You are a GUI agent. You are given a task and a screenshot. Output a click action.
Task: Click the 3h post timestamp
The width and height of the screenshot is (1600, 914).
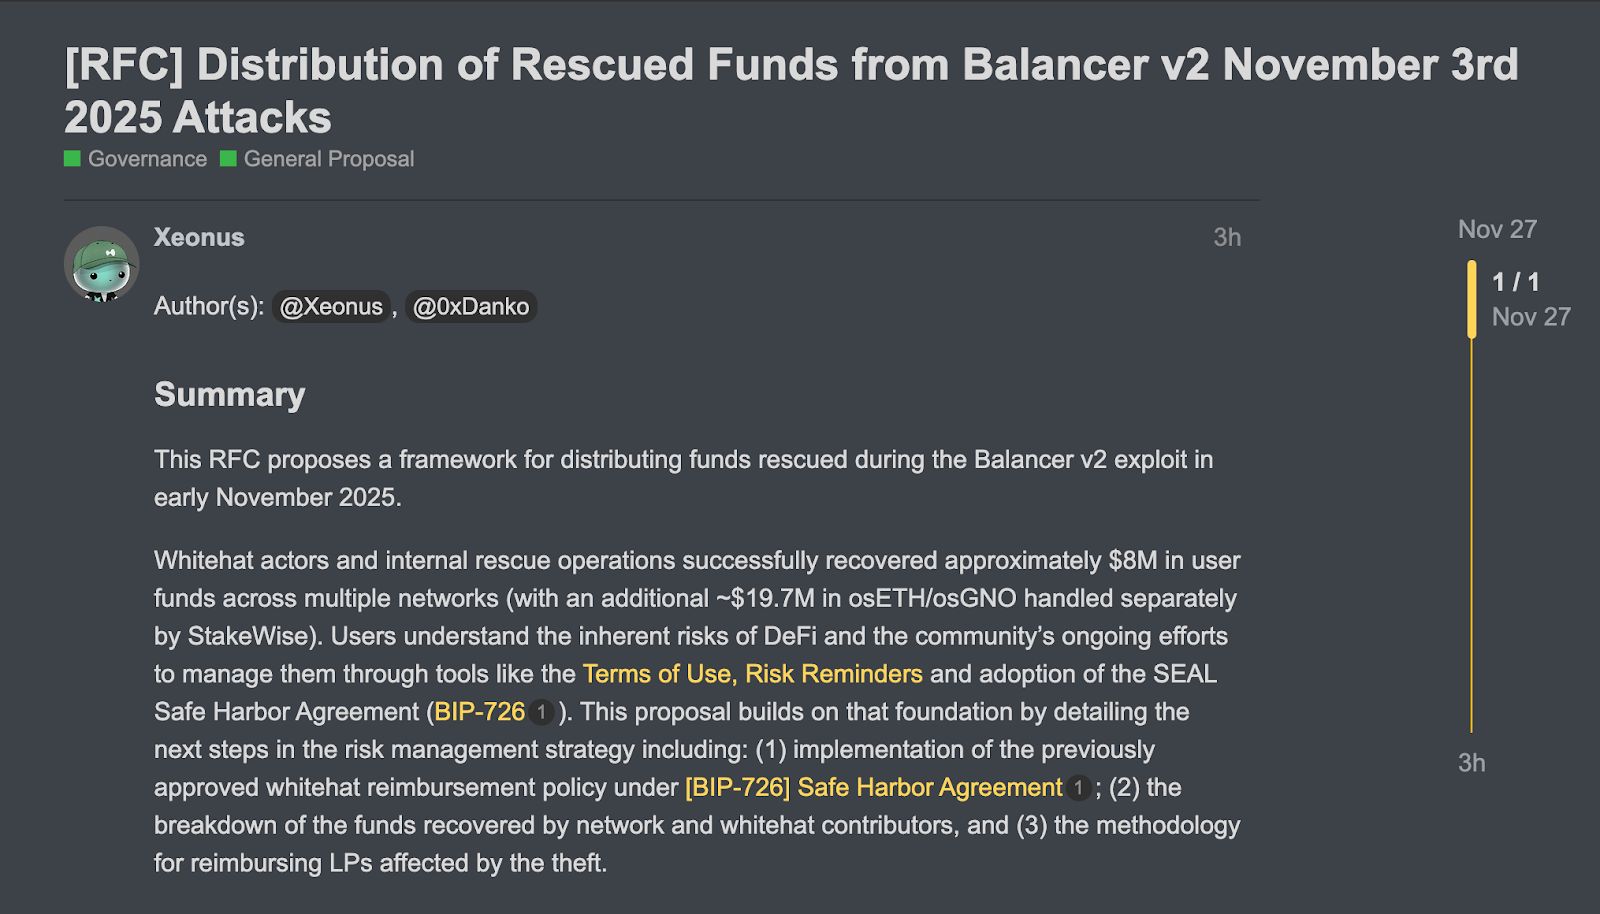(1227, 237)
